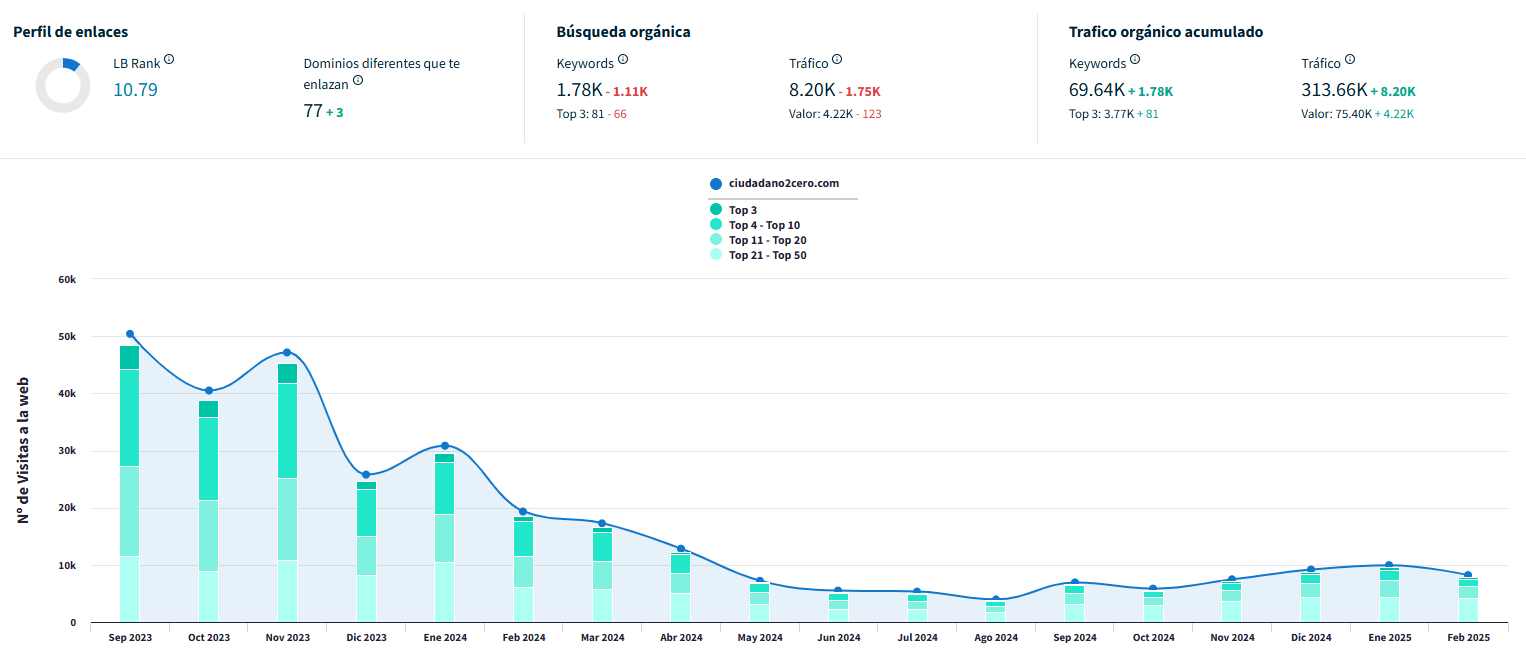Click the red traffic change - 1.75K

pyautogui.click(x=859, y=91)
